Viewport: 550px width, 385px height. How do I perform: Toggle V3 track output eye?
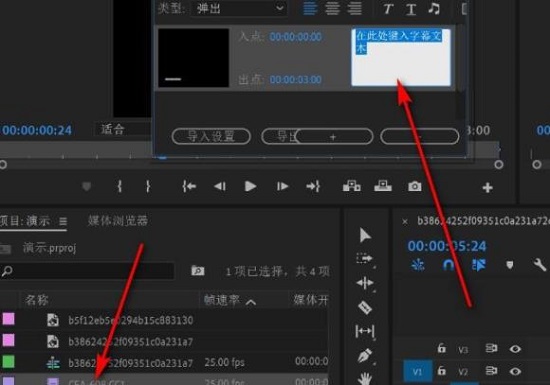click(x=515, y=349)
